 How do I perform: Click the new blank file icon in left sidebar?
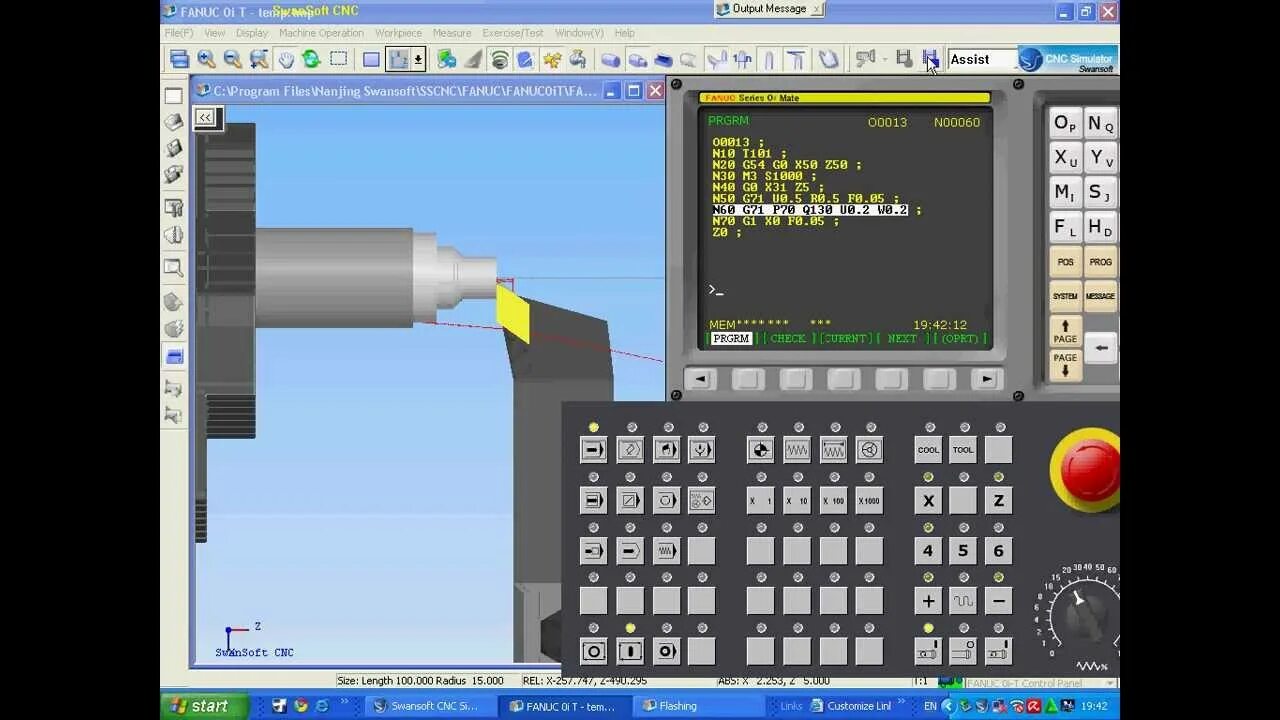[174, 95]
